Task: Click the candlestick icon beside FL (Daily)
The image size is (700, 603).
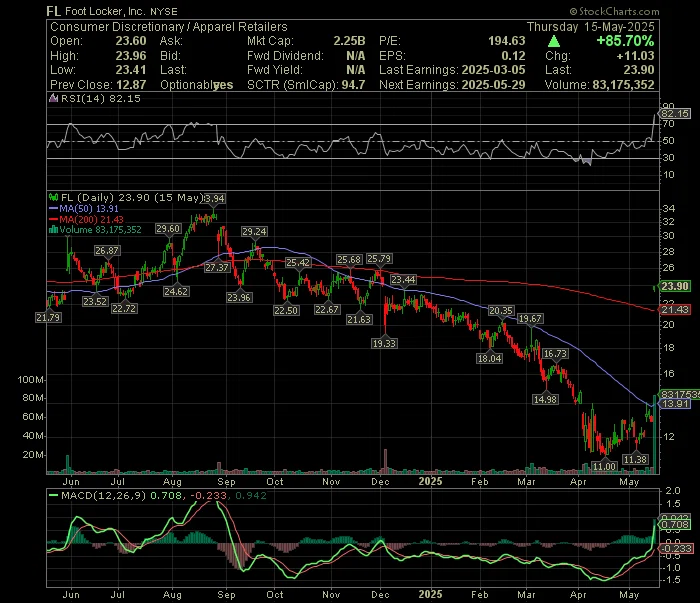Action: [53, 198]
